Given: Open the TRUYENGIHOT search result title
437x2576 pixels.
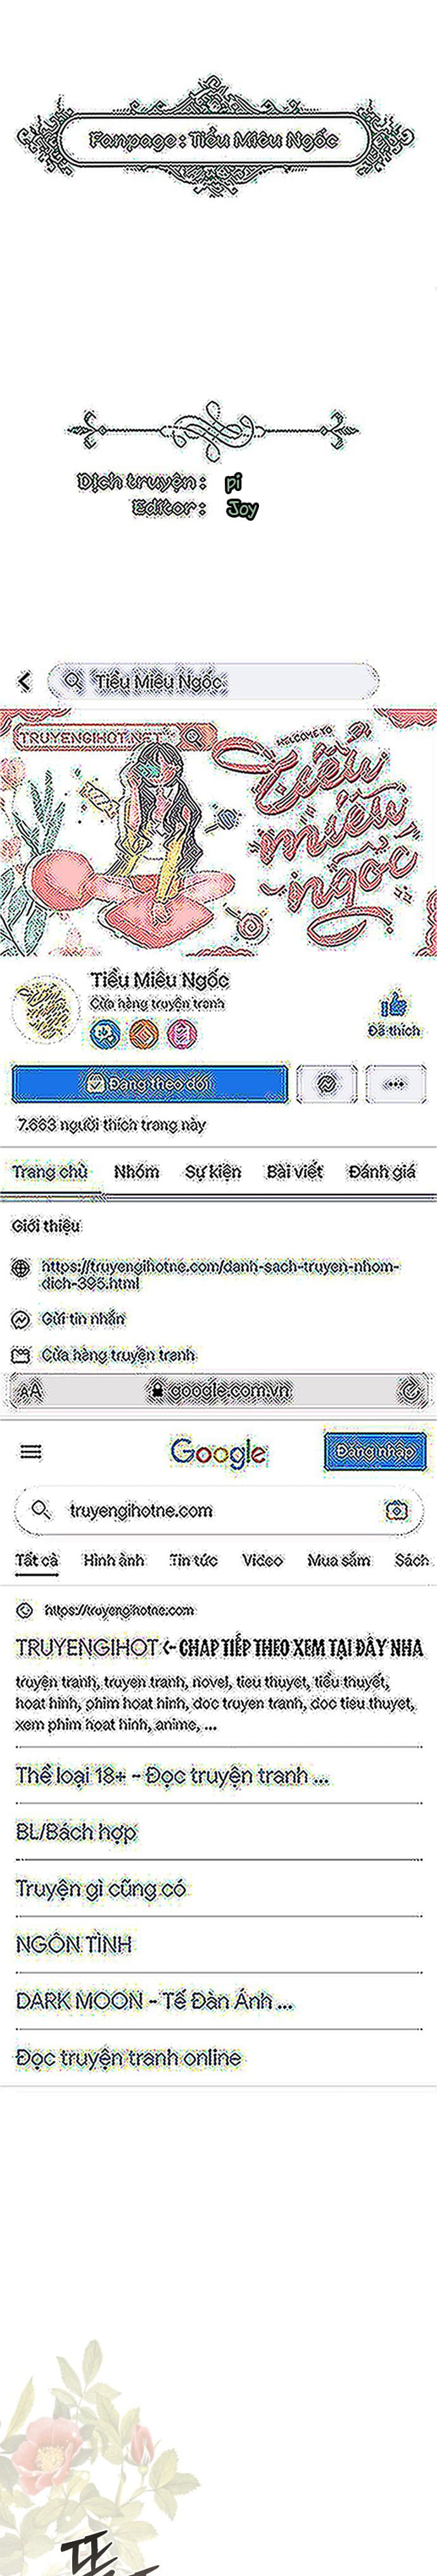Looking at the screenshot, I should click(218, 1646).
